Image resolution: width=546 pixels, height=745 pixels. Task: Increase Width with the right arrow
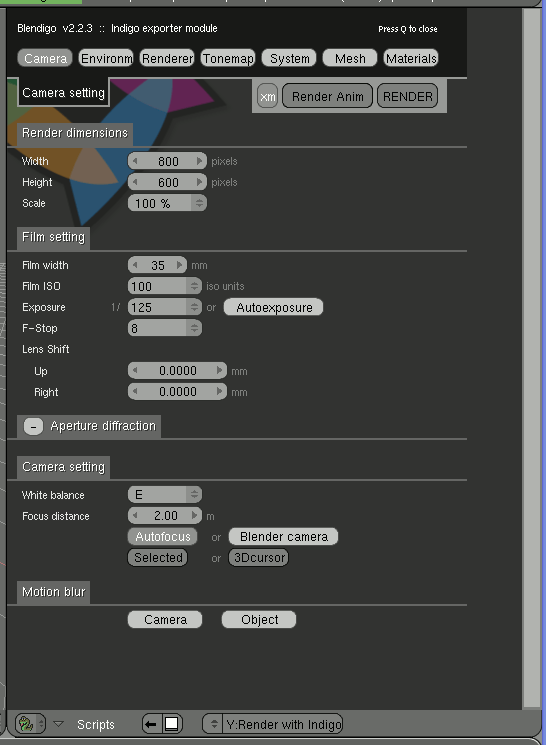200,161
